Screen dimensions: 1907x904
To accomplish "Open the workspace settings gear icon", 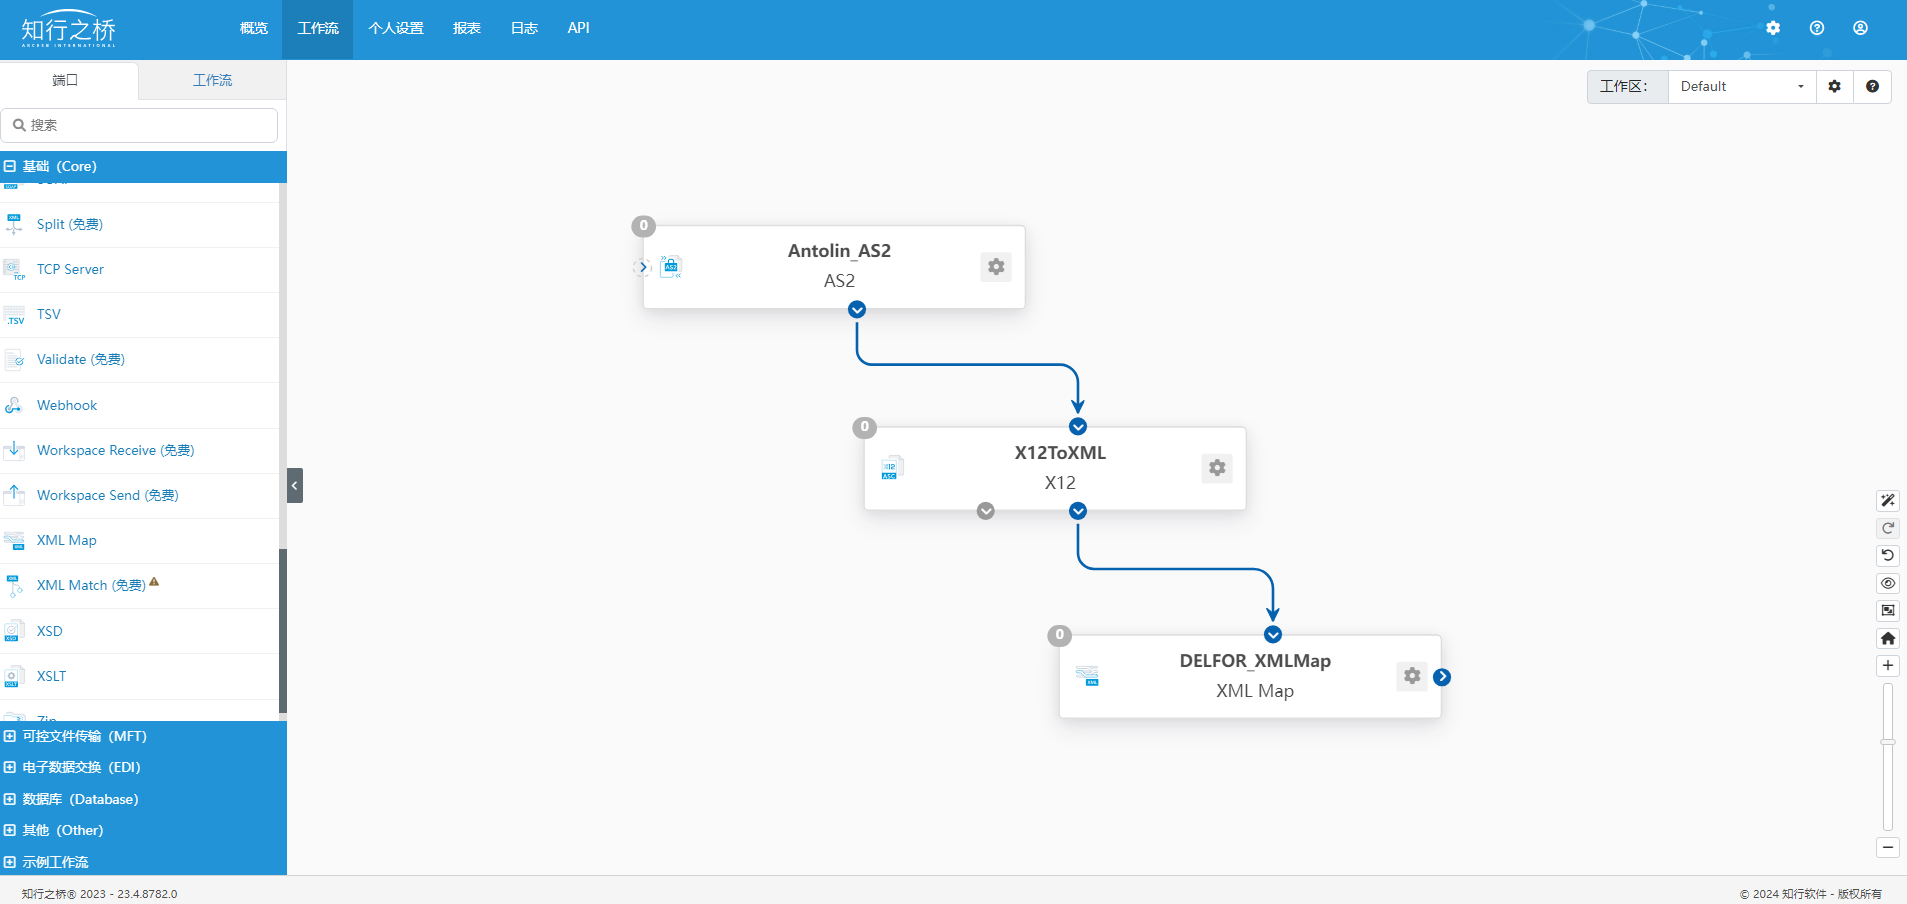I will pos(1835,87).
